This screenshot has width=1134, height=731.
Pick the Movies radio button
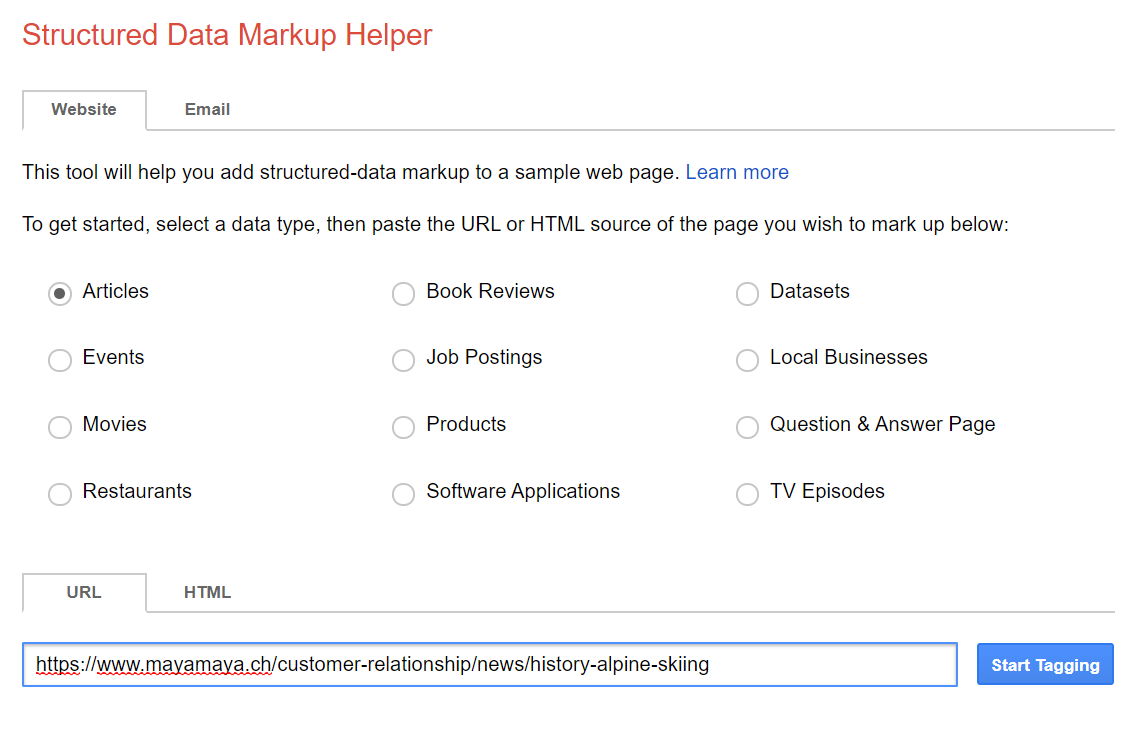pos(60,427)
